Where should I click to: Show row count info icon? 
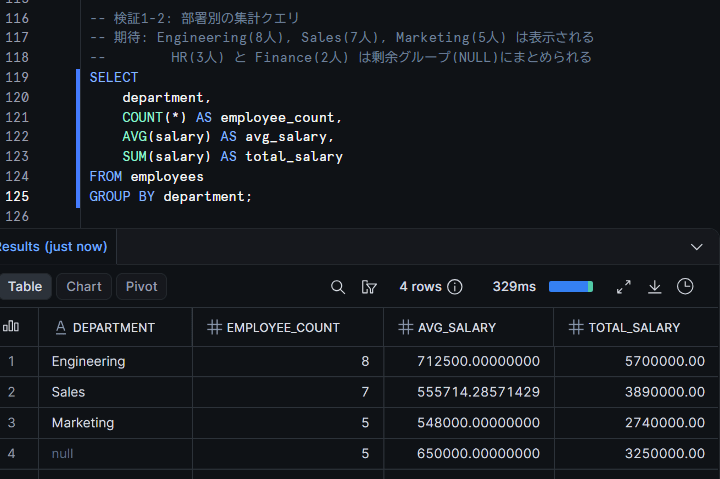click(x=455, y=287)
